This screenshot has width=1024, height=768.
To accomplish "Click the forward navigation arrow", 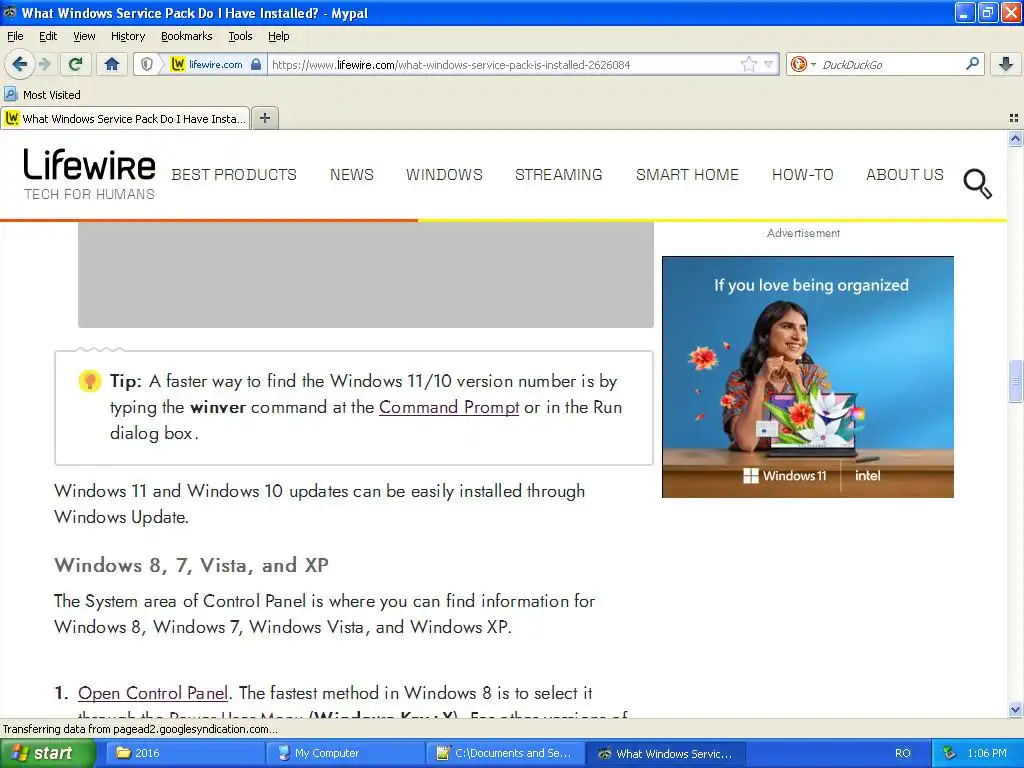I will click(x=44, y=64).
